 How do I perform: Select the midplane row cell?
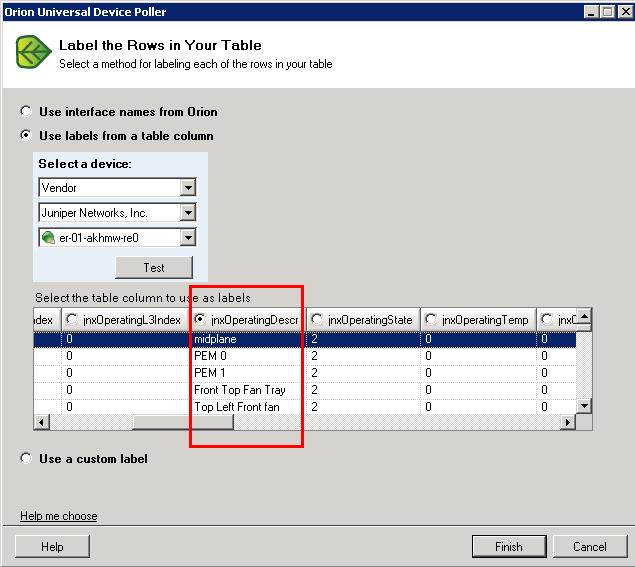[x=246, y=339]
